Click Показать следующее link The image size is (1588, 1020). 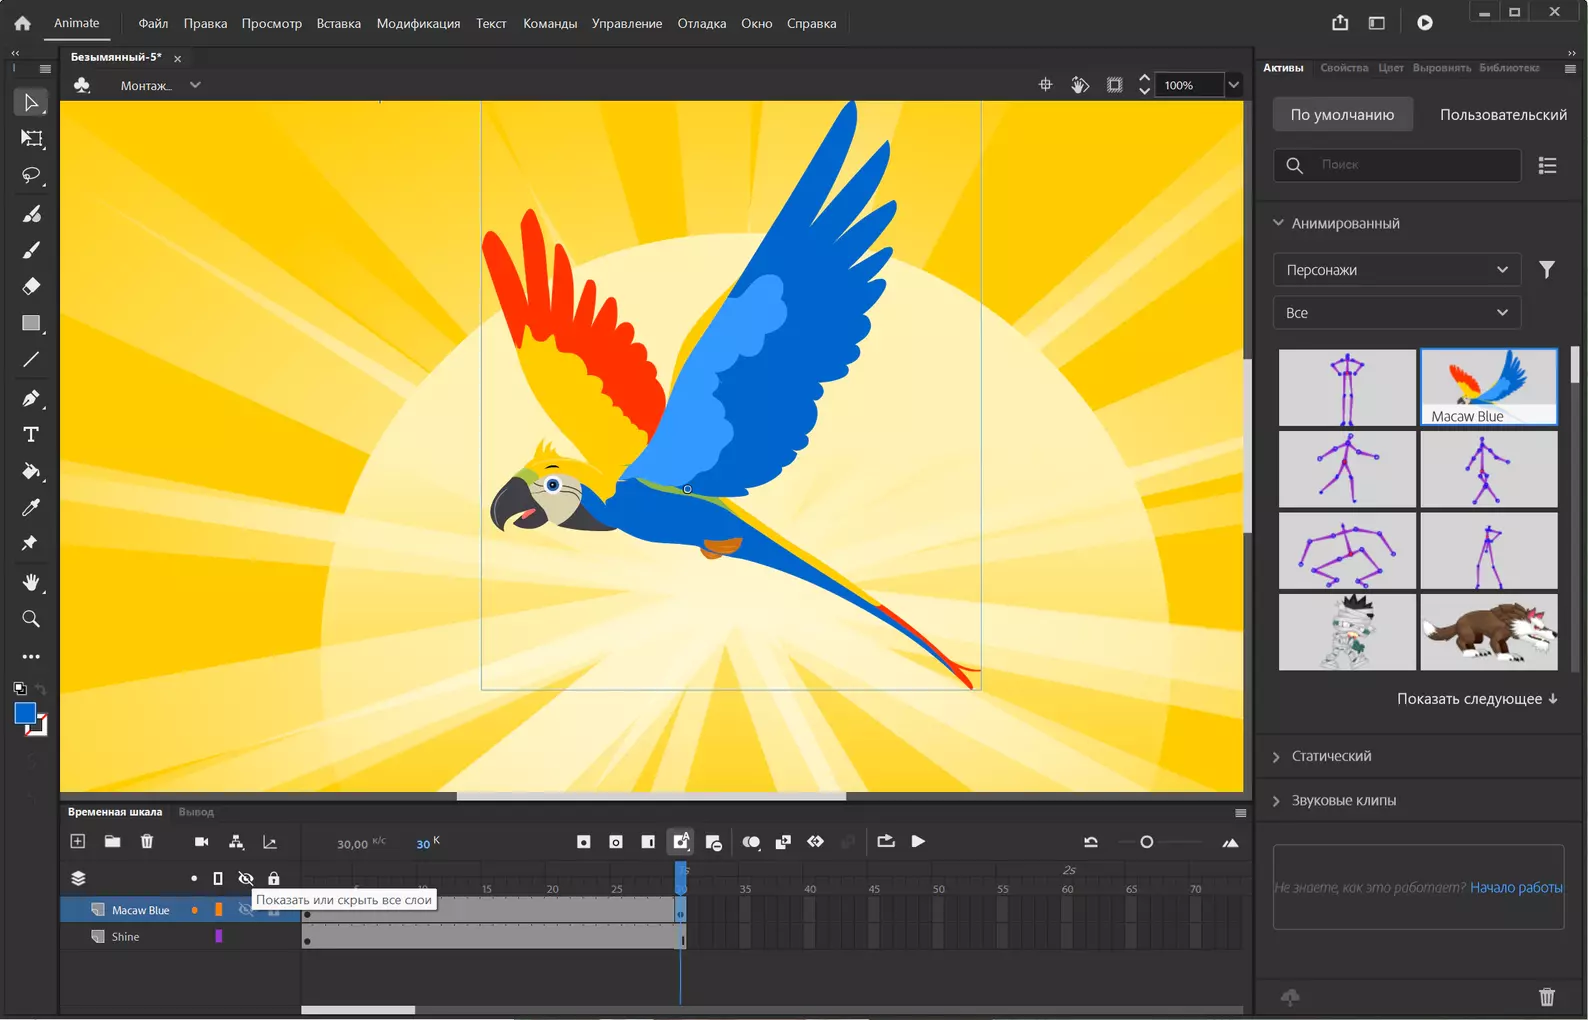[x=1477, y=699]
